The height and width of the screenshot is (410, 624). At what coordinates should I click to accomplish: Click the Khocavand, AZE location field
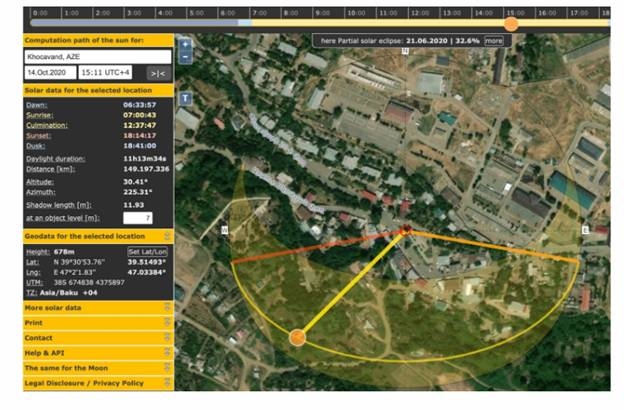[x=97, y=57]
